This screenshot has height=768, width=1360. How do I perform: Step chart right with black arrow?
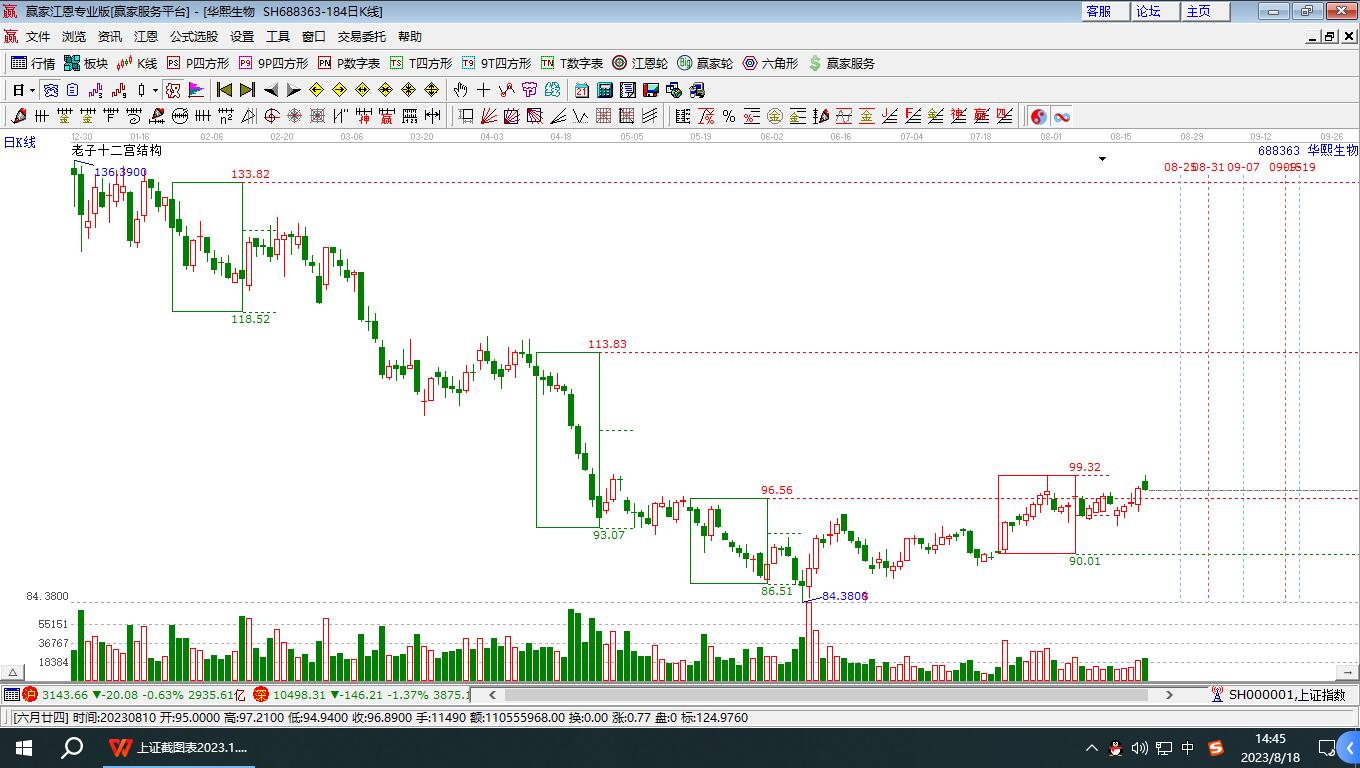tap(293, 90)
